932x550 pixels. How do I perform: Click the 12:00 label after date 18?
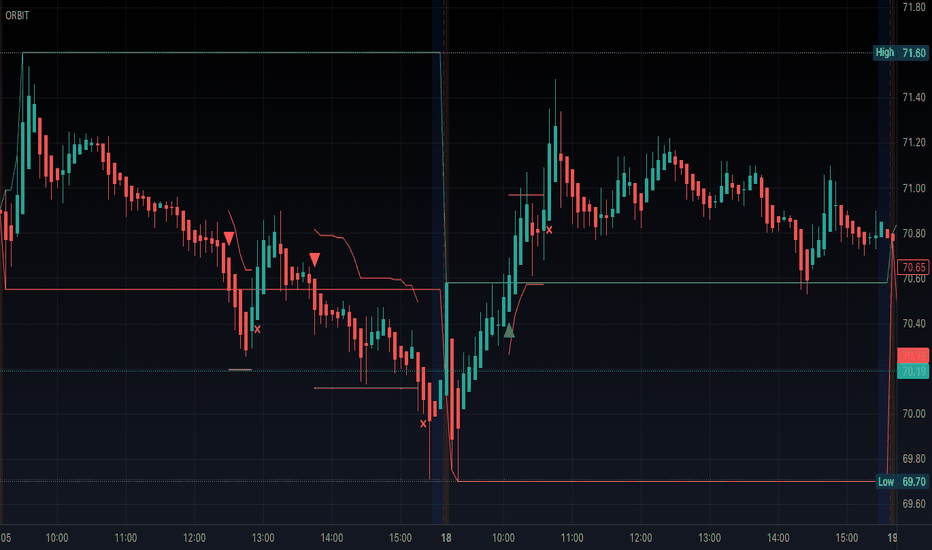coord(641,538)
